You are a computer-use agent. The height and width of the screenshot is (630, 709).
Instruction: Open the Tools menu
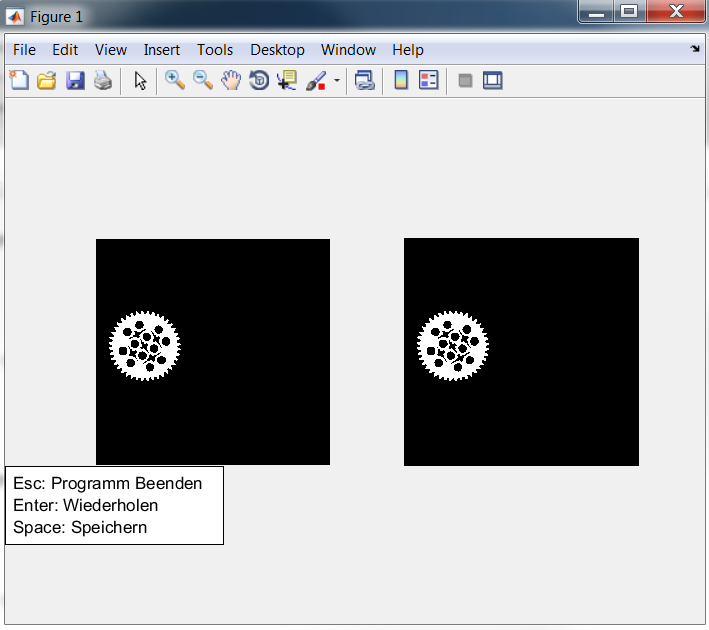215,50
